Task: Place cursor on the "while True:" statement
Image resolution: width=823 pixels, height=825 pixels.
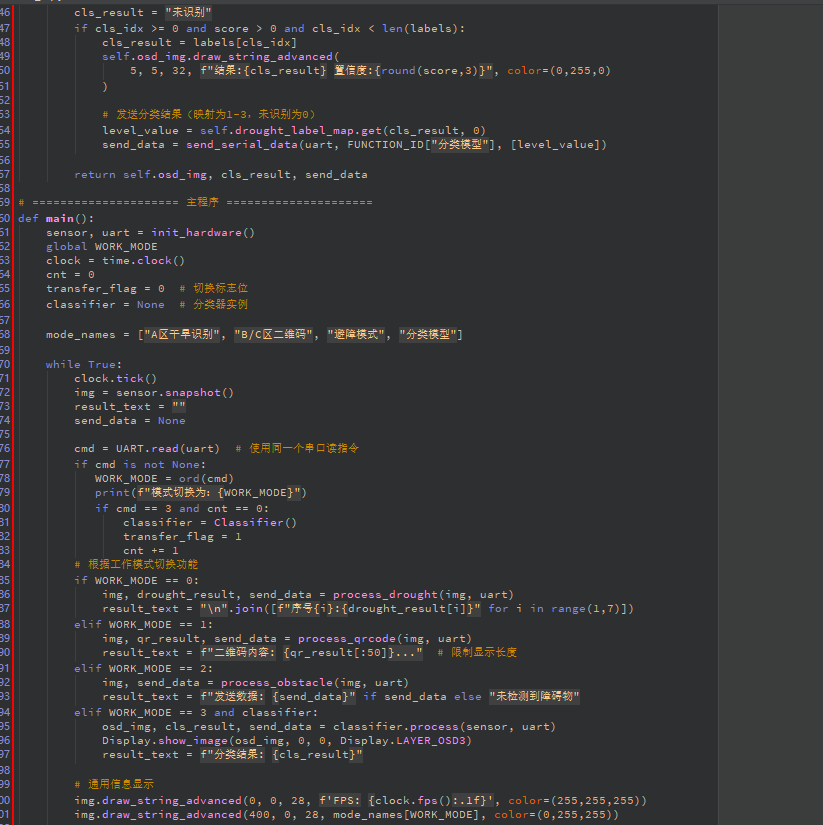Action: (83, 364)
